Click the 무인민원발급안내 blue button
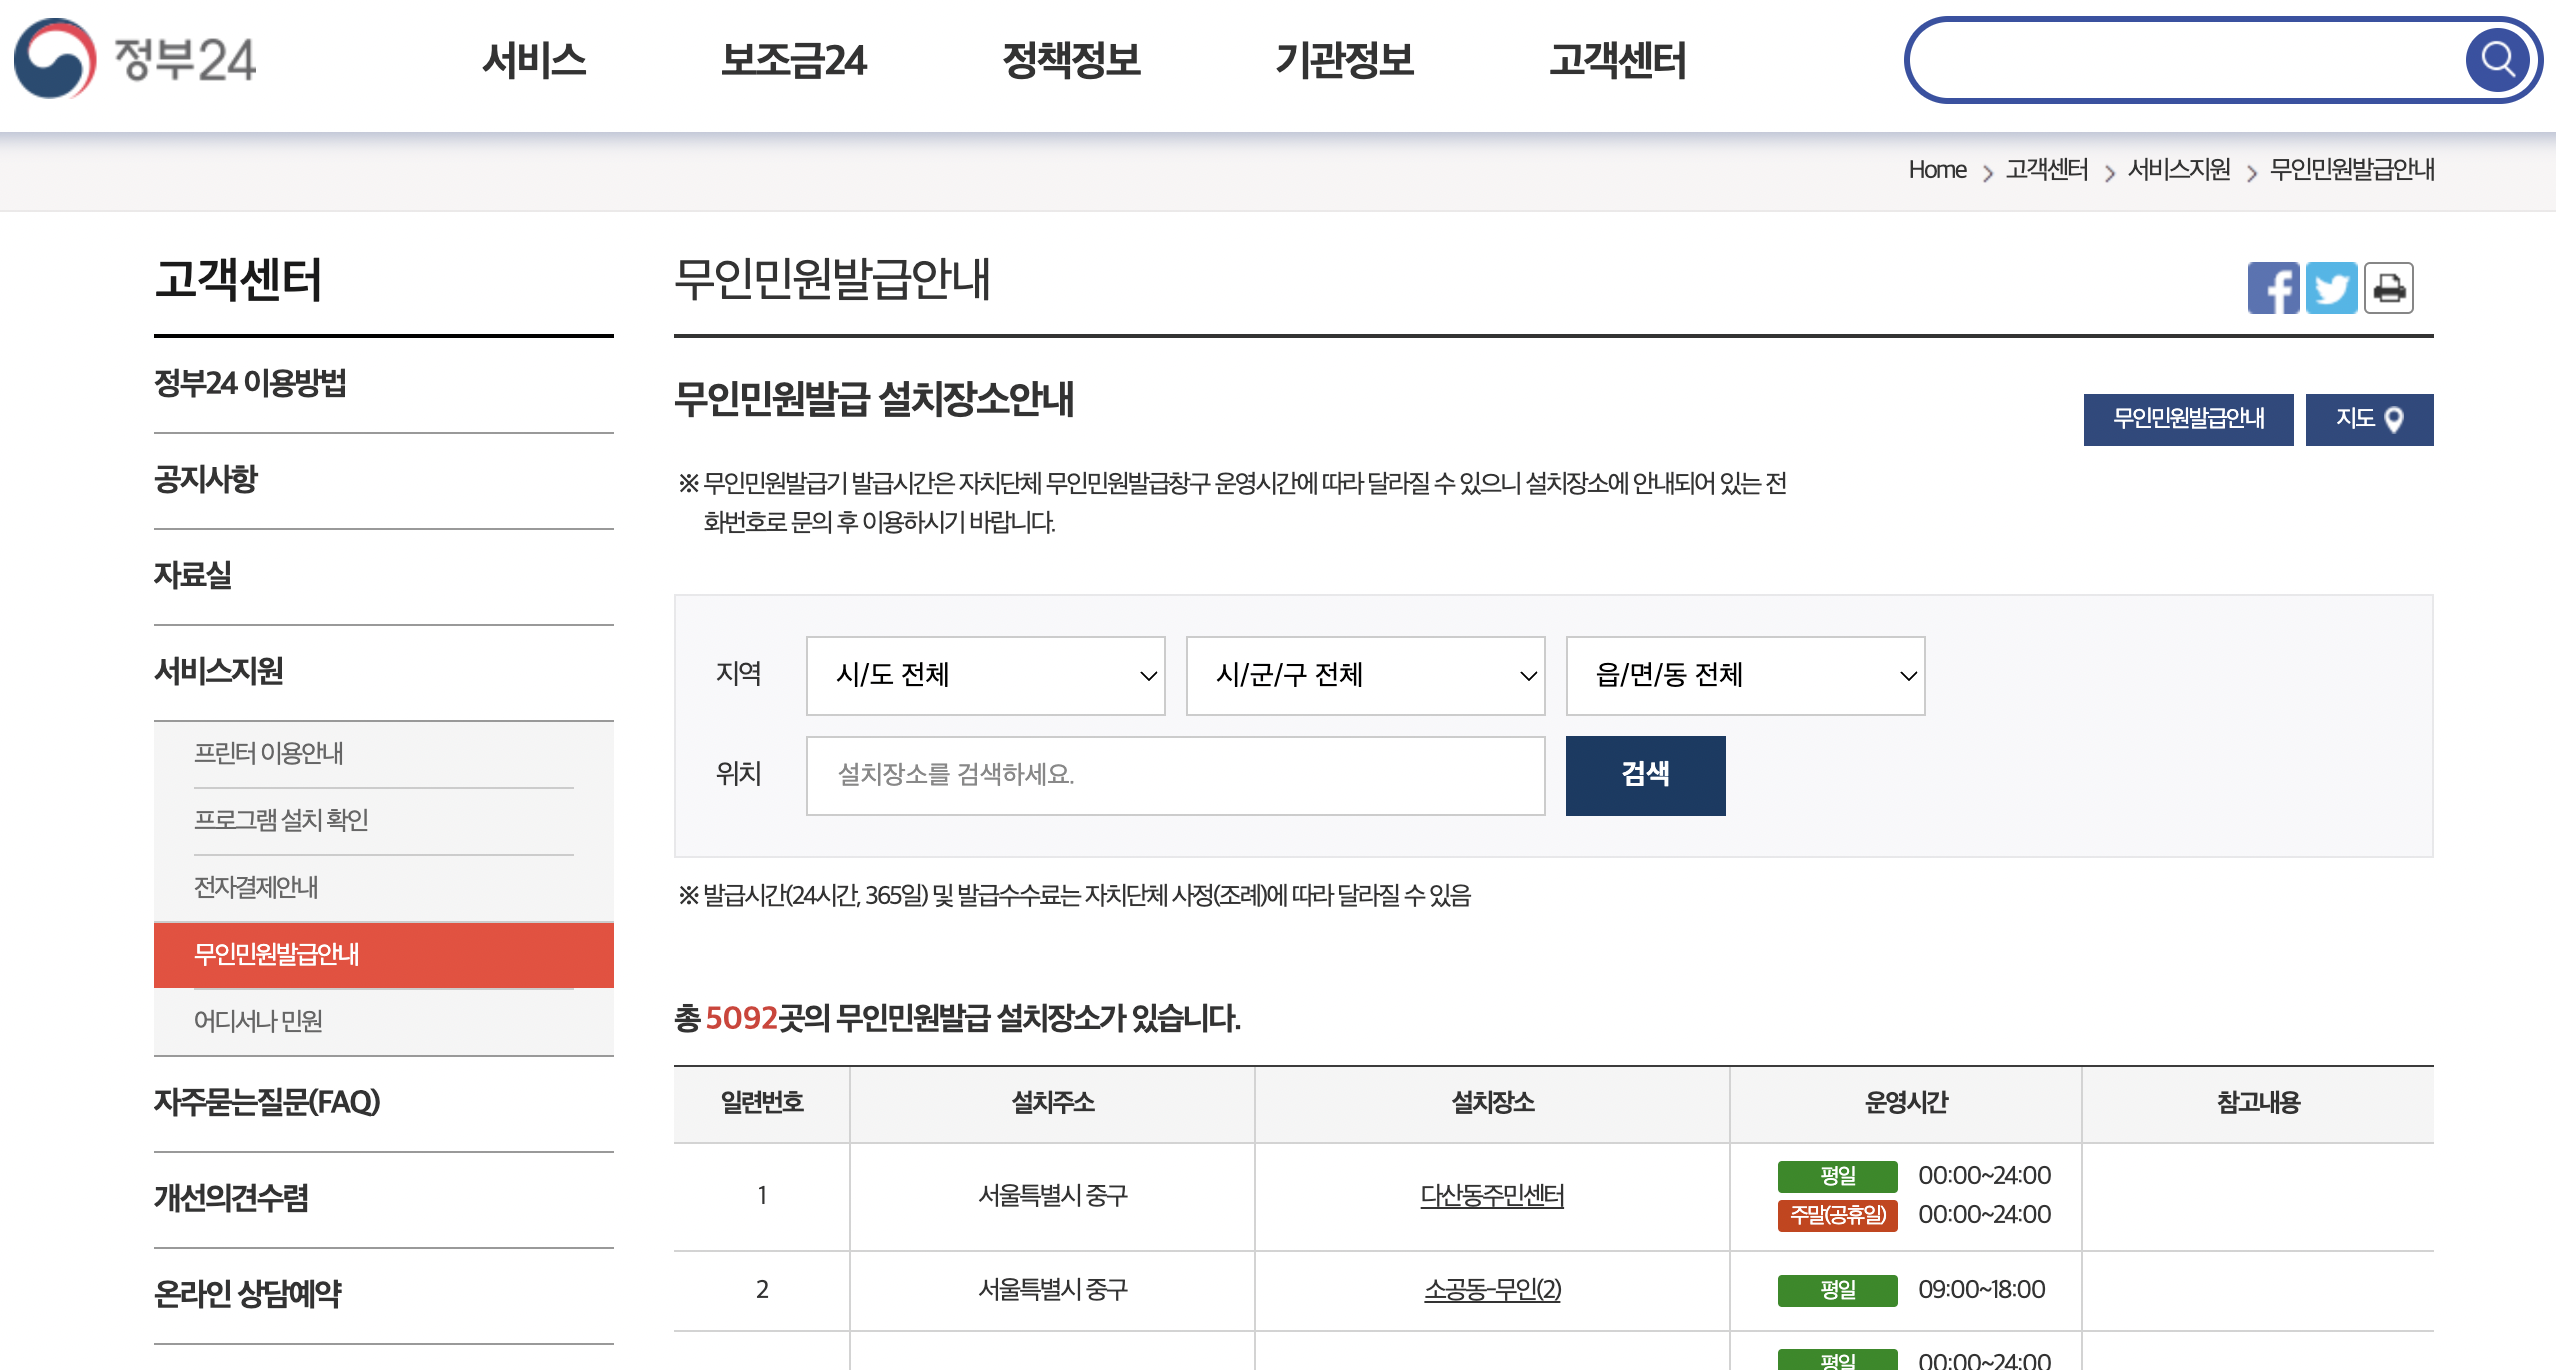 tap(2188, 419)
